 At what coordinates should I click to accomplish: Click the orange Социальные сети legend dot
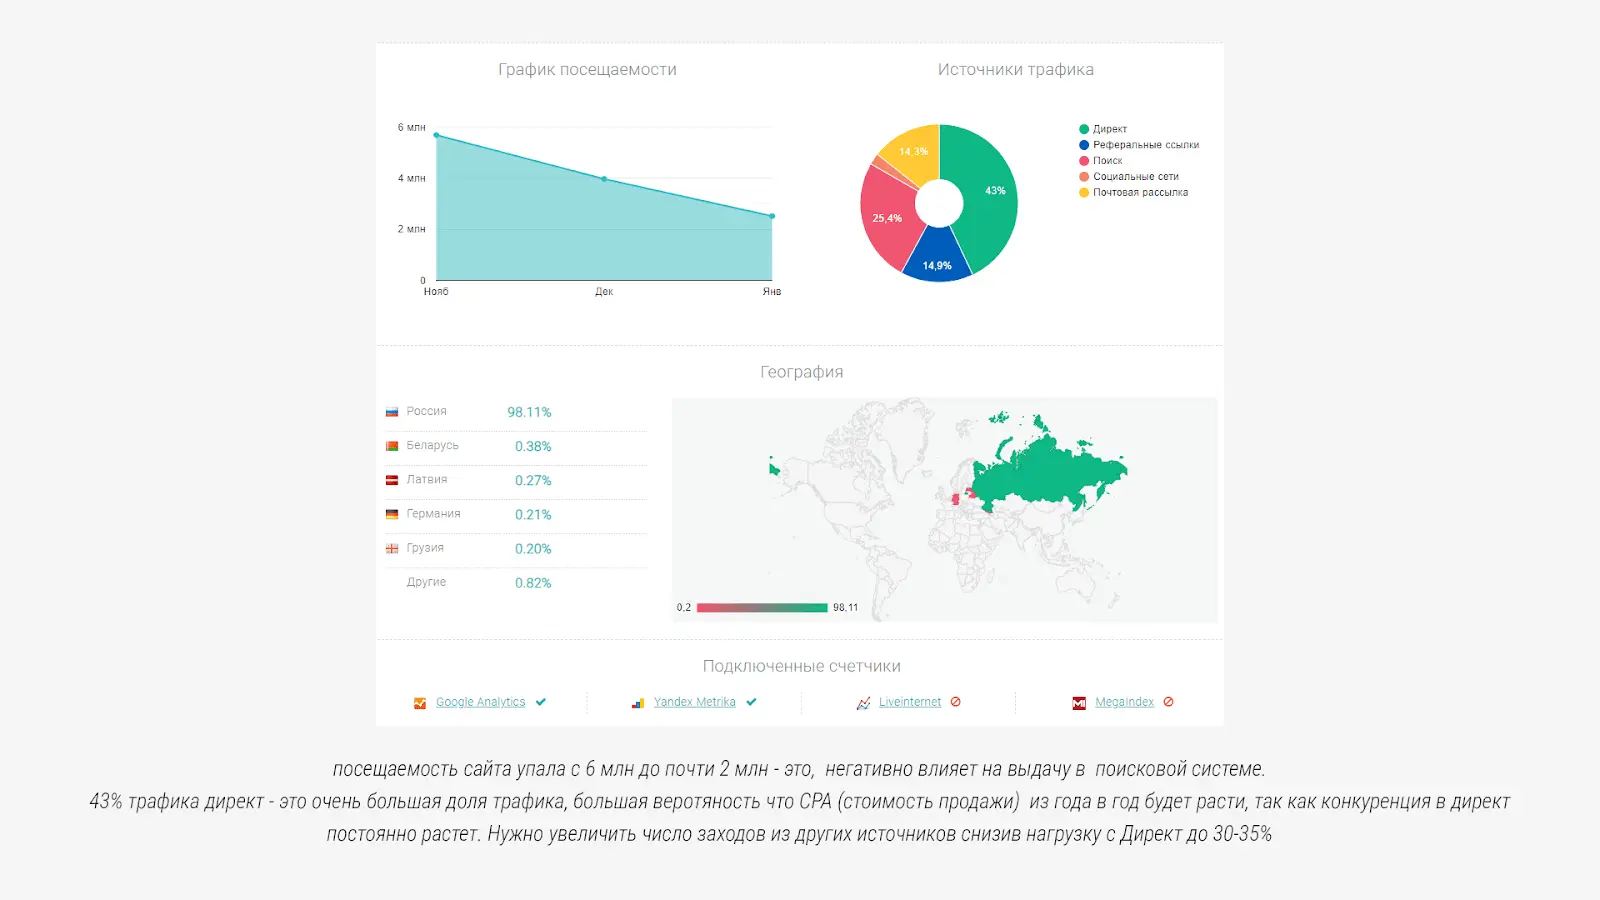coord(1084,177)
